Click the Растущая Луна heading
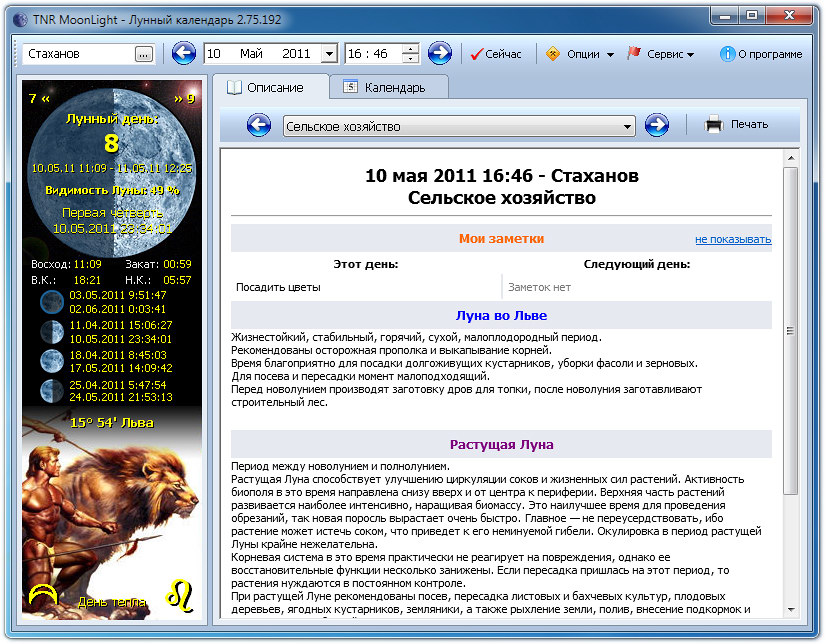Viewport: 826px width, 644px height. pos(501,444)
